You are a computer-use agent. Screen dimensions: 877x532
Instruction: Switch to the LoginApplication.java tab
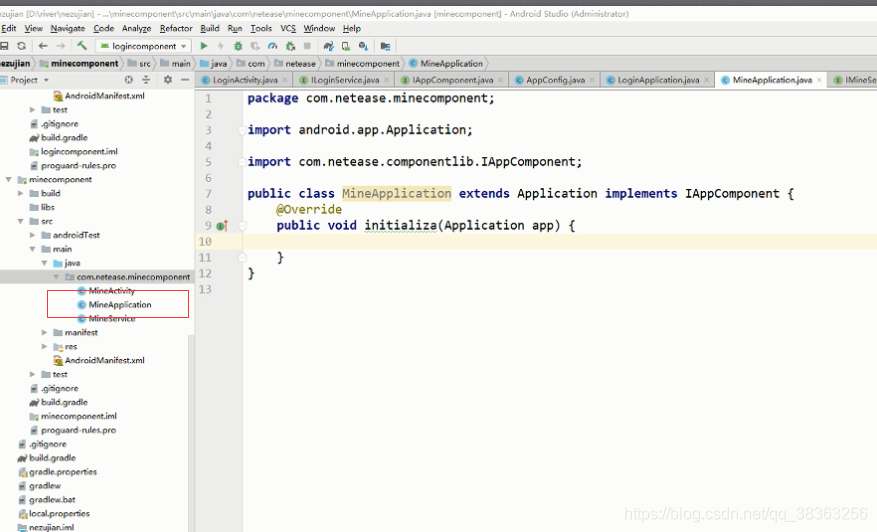[658, 80]
